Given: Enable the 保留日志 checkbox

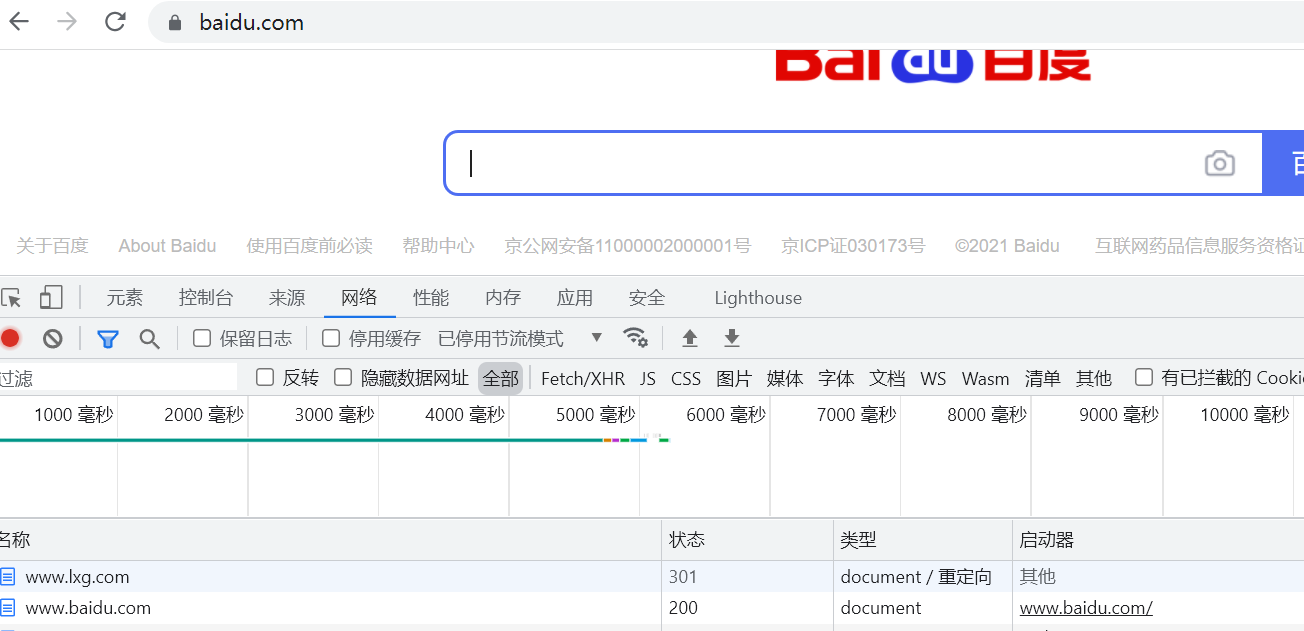Looking at the screenshot, I should 202,338.
